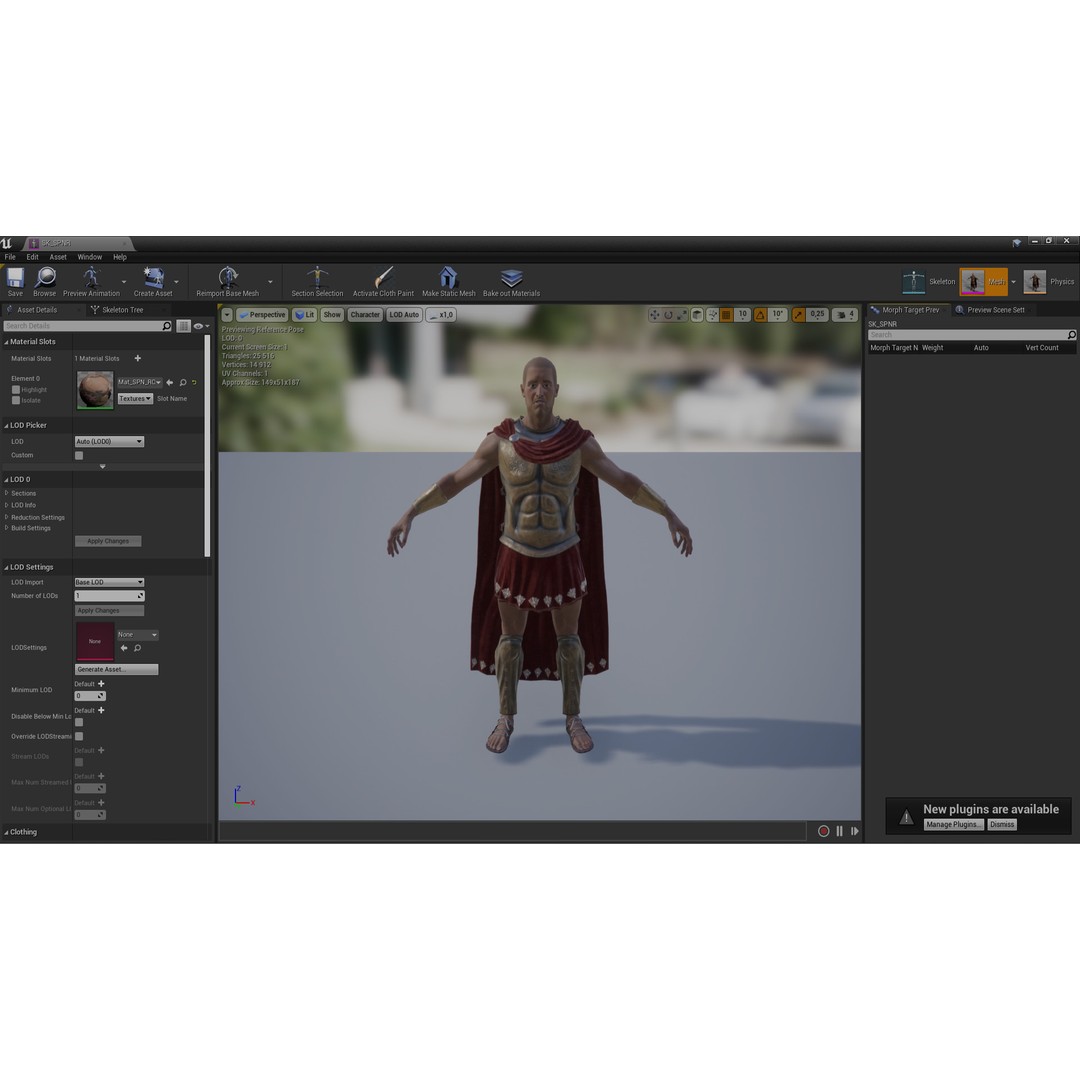Click LODSettings None thumbnail swatch
This screenshot has height=1080, width=1080.
95,641
